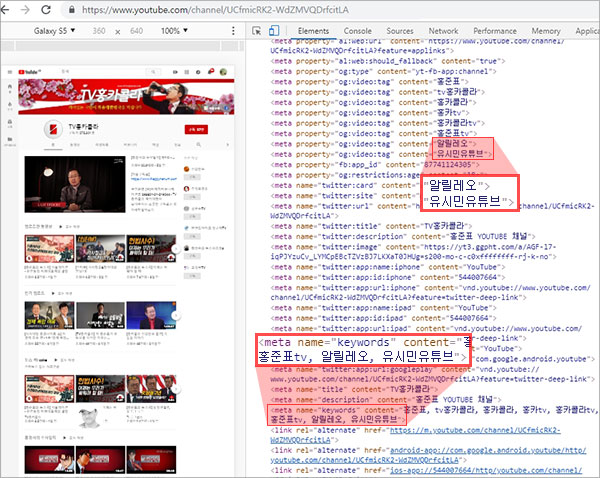This screenshot has width=600, height=478.
Task: Click the Library folder icon in sidebar
Action: pyautogui.click(x=10, y=140)
